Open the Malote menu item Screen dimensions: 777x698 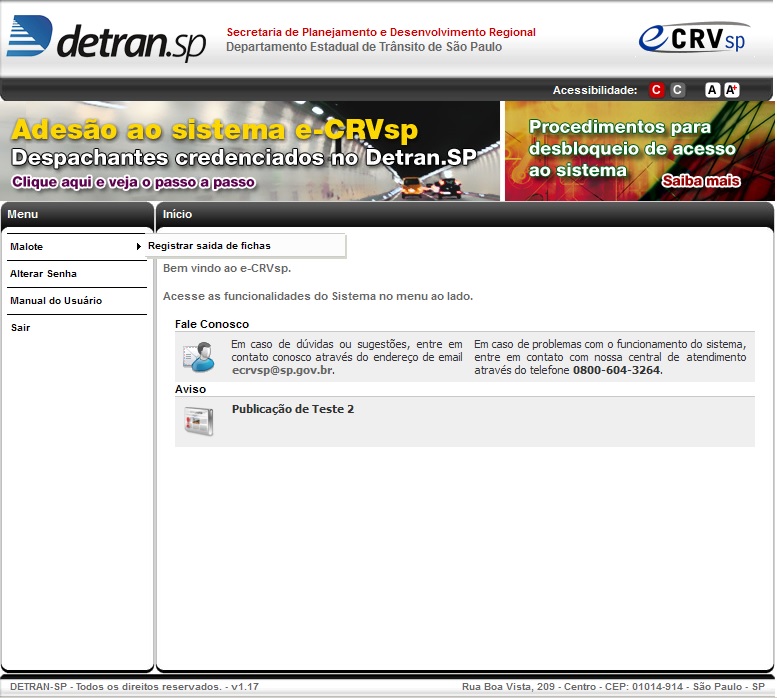click(x=77, y=247)
